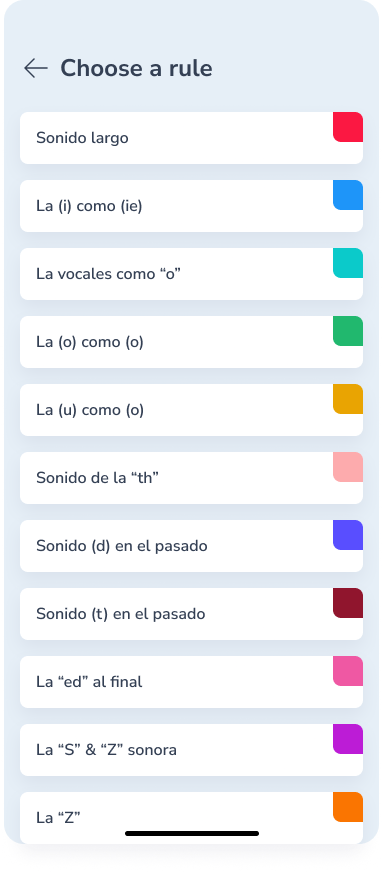Click the magenta swatch on La "S" & "Z" sonora
Image resolution: width=383 pixels, height=872 pixels.
pos(348,739)
